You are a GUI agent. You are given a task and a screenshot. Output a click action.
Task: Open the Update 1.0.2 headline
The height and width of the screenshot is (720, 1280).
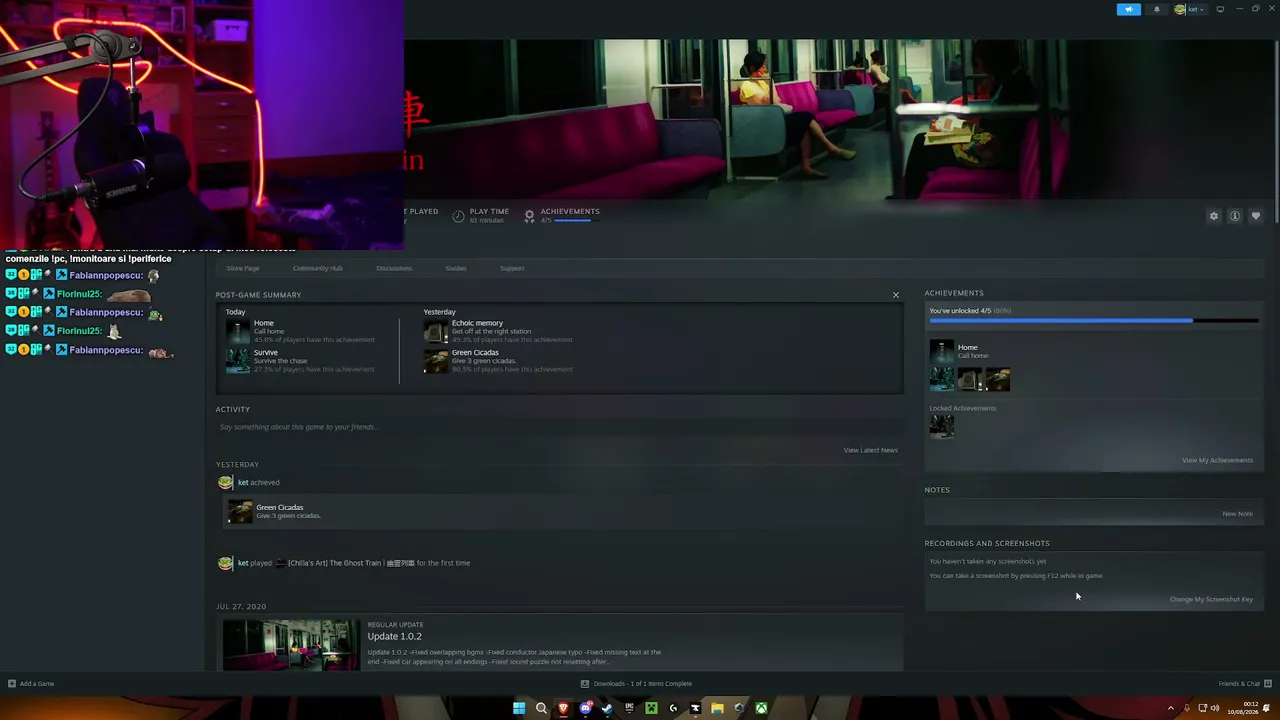point(394,636)
